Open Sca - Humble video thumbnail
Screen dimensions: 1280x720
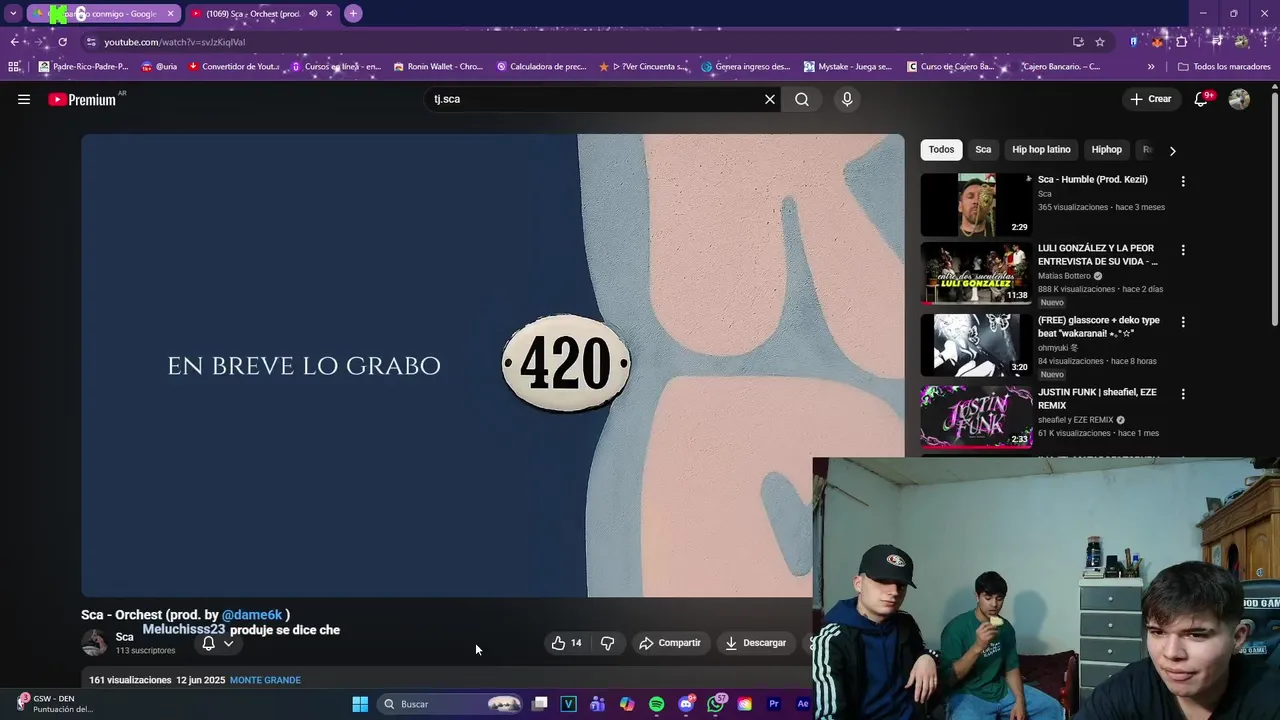(x=976, y=205)
